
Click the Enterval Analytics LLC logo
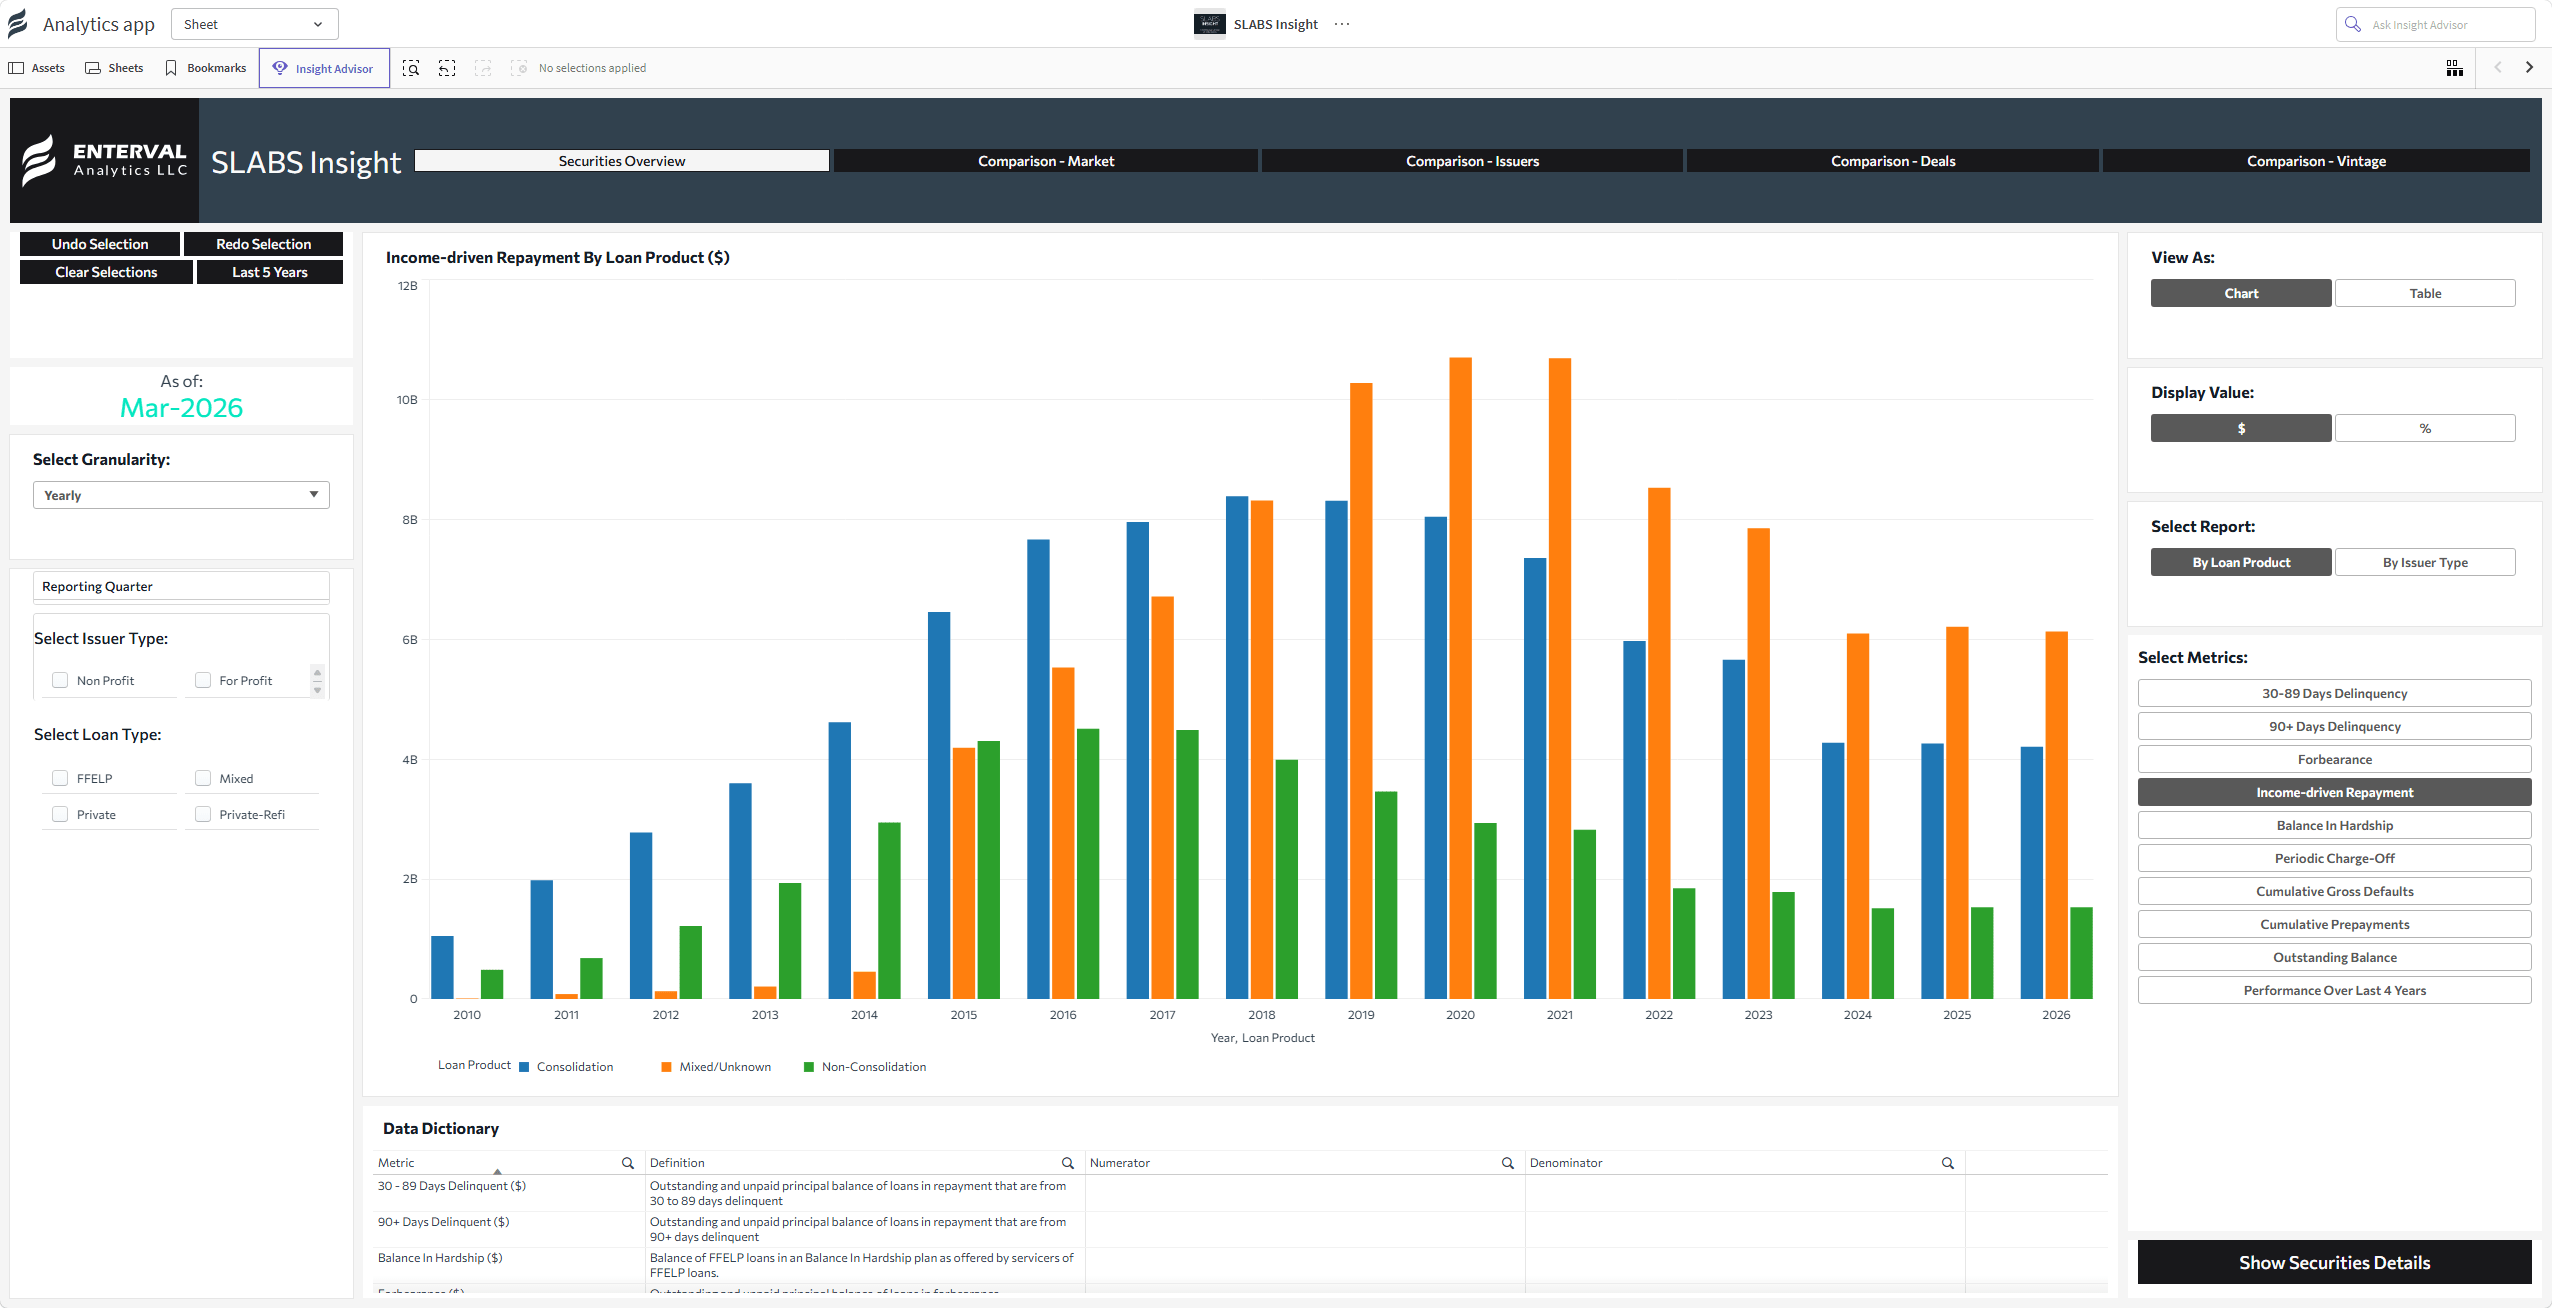104,160
